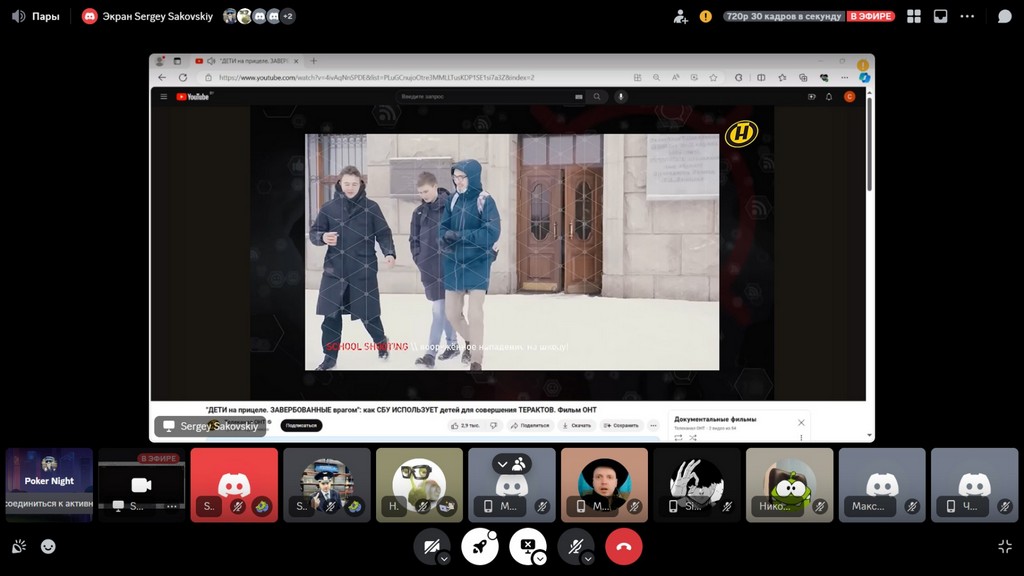This screenshot has width=1024, height=576.
Task: Click the yellow warning indicator icon
Action: coord(706,16)
